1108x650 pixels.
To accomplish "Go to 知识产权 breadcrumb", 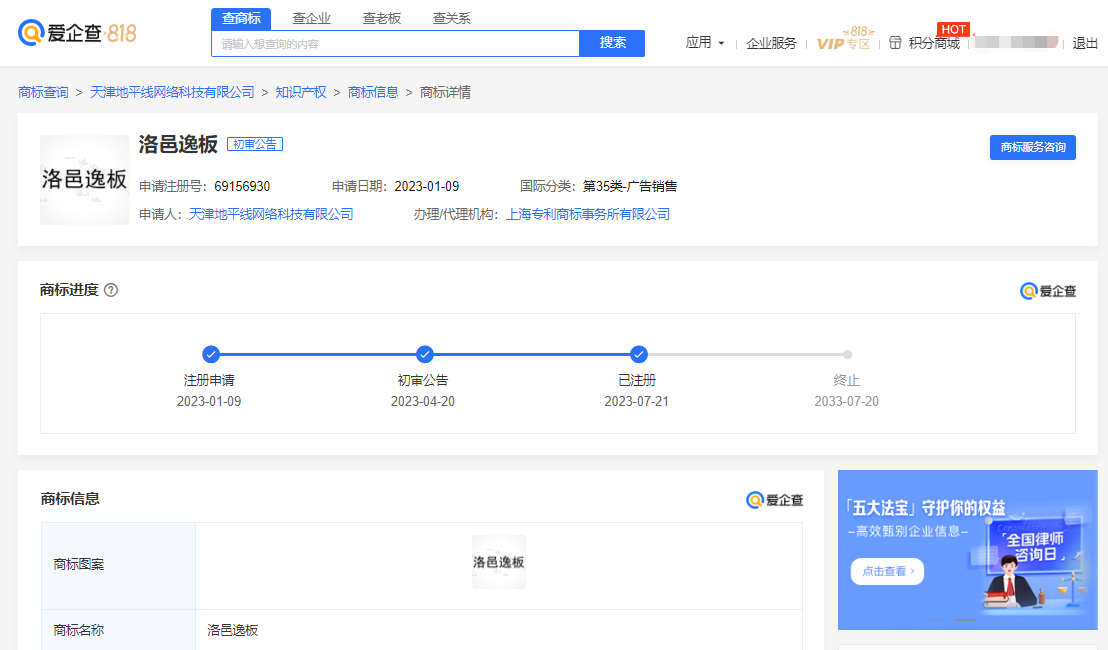I will (301, 93).
